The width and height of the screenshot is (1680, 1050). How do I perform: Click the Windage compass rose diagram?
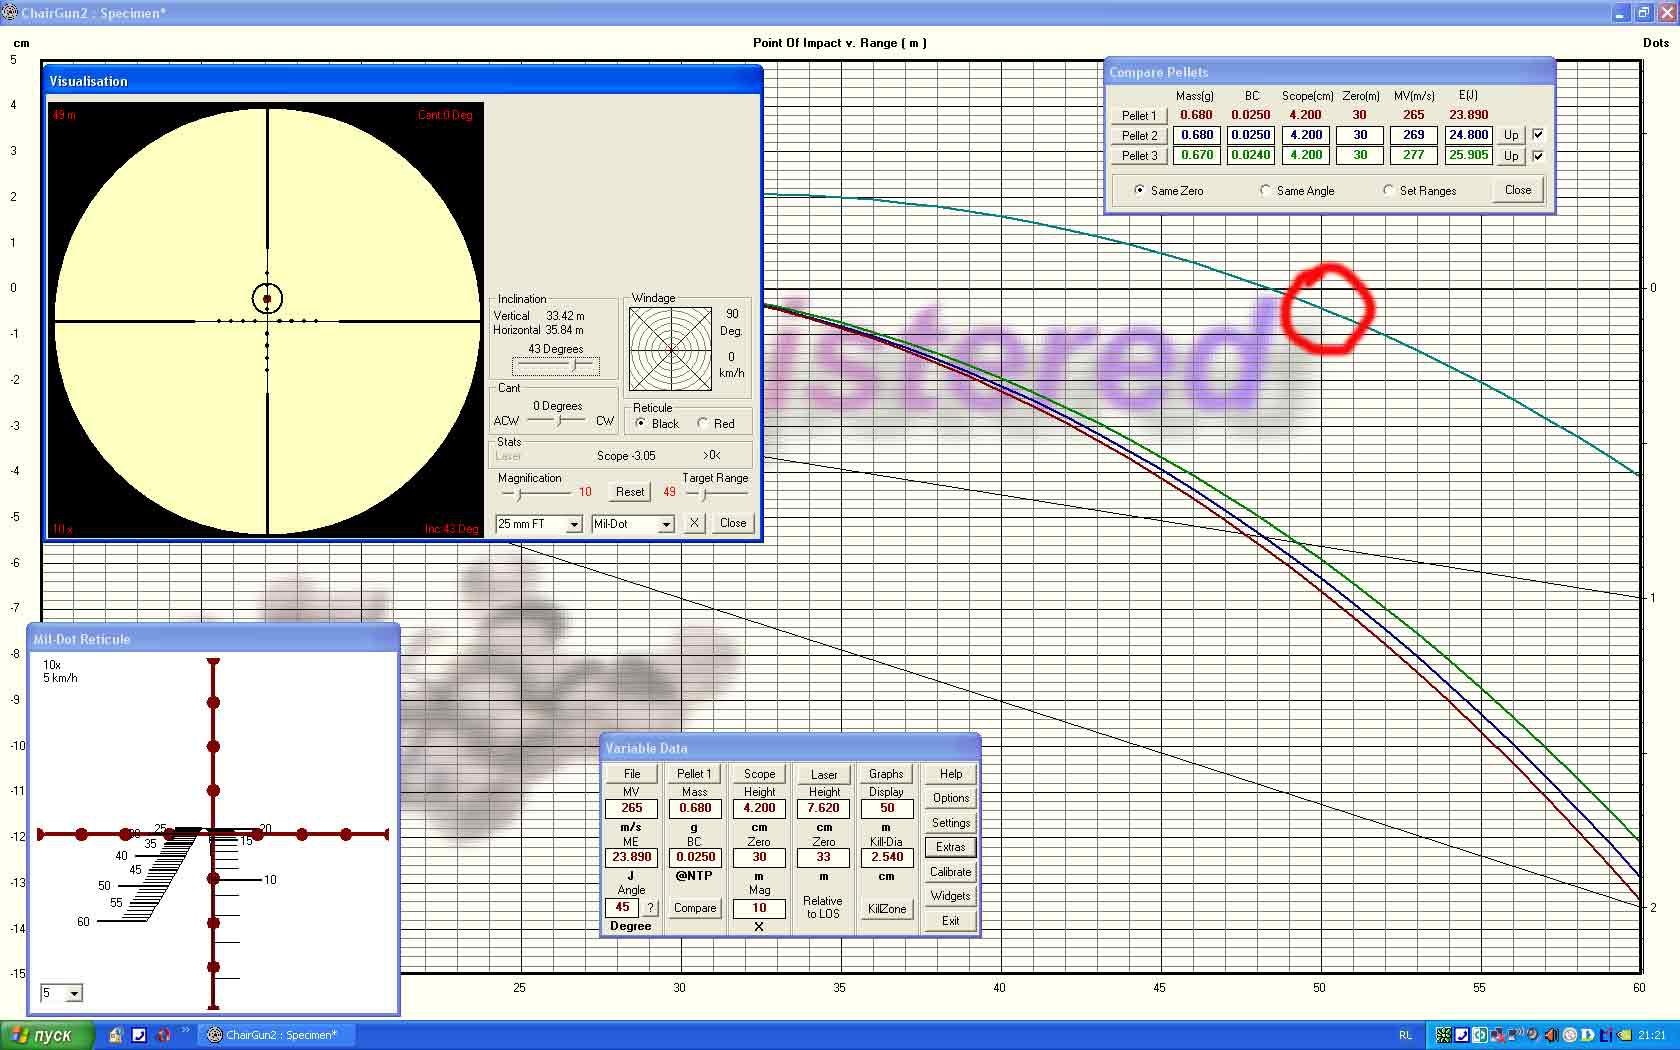[670, 349]
